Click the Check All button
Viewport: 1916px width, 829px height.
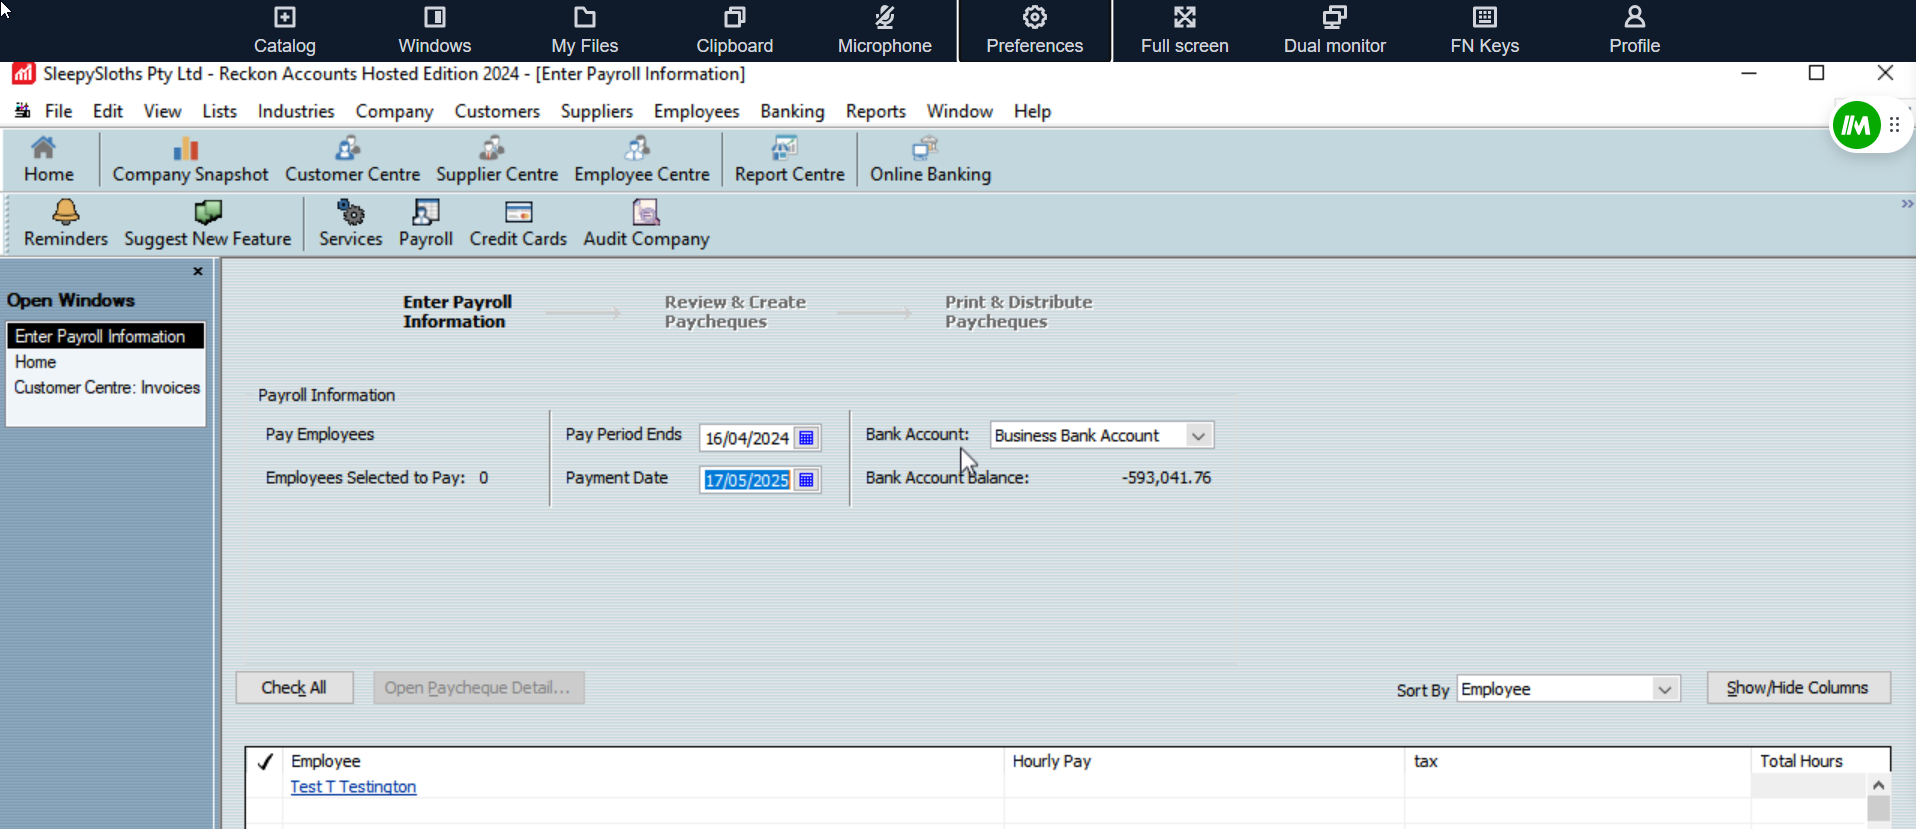click(x=294, y=688)
